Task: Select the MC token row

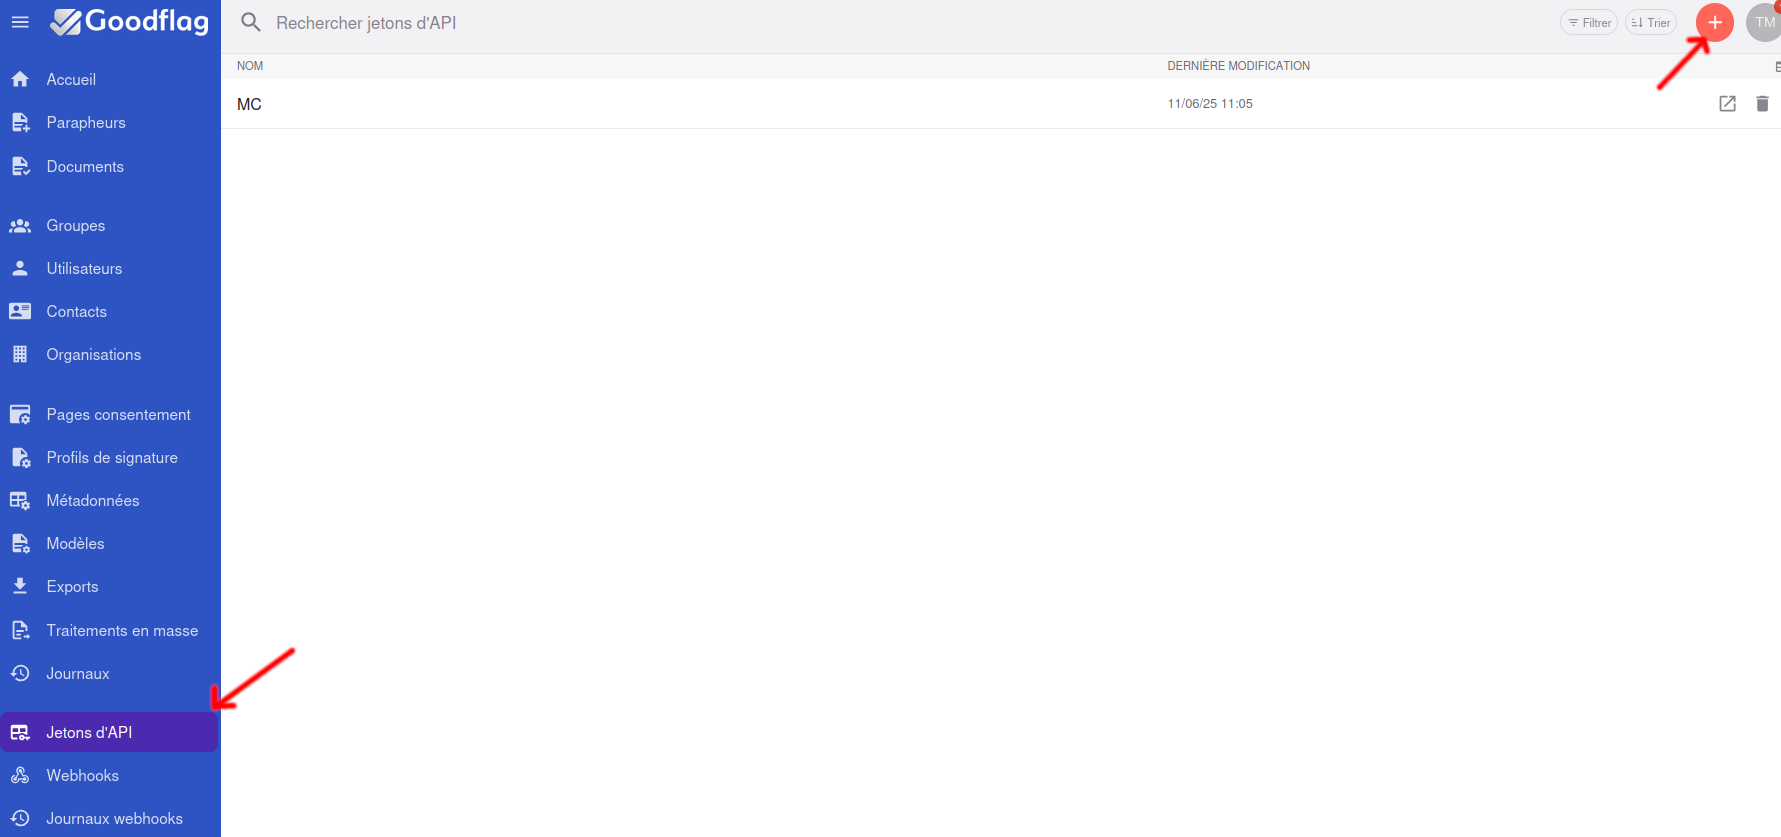Action: coord(700,104)
